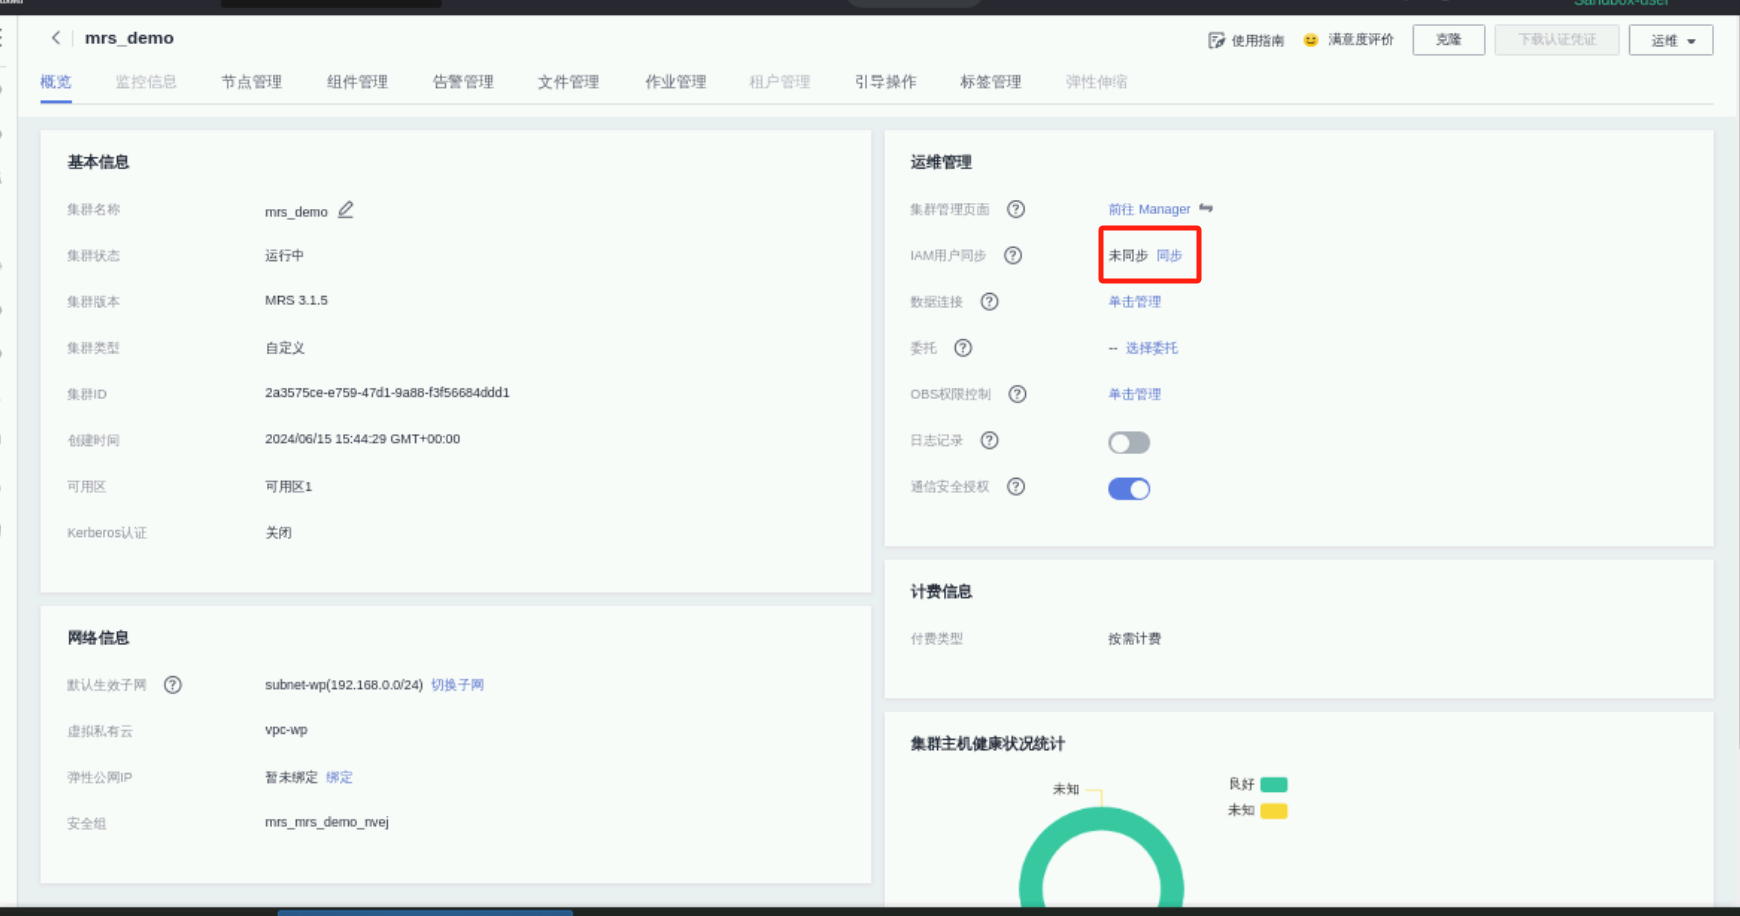Image resolution: width=1740 pixels, height=916 pixels.
Task: Switch to the 概览 tab
Action: [56, 82]
